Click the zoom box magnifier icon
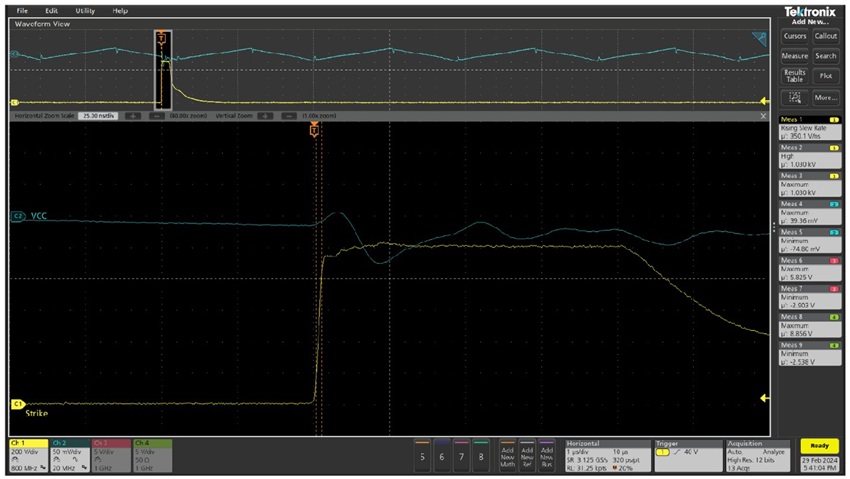The height and width of the screenshot is (479, 850). tap(796, 98)
